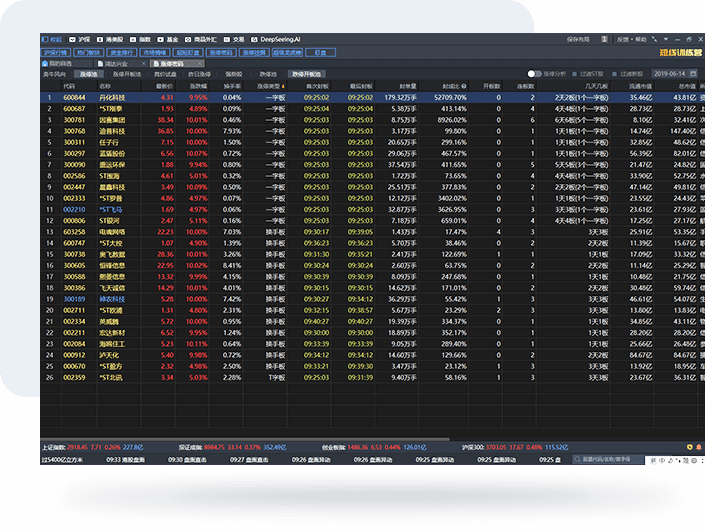
Task: Open the 反馈·帮助 dropdown menu
Action: tap(630, 39)
